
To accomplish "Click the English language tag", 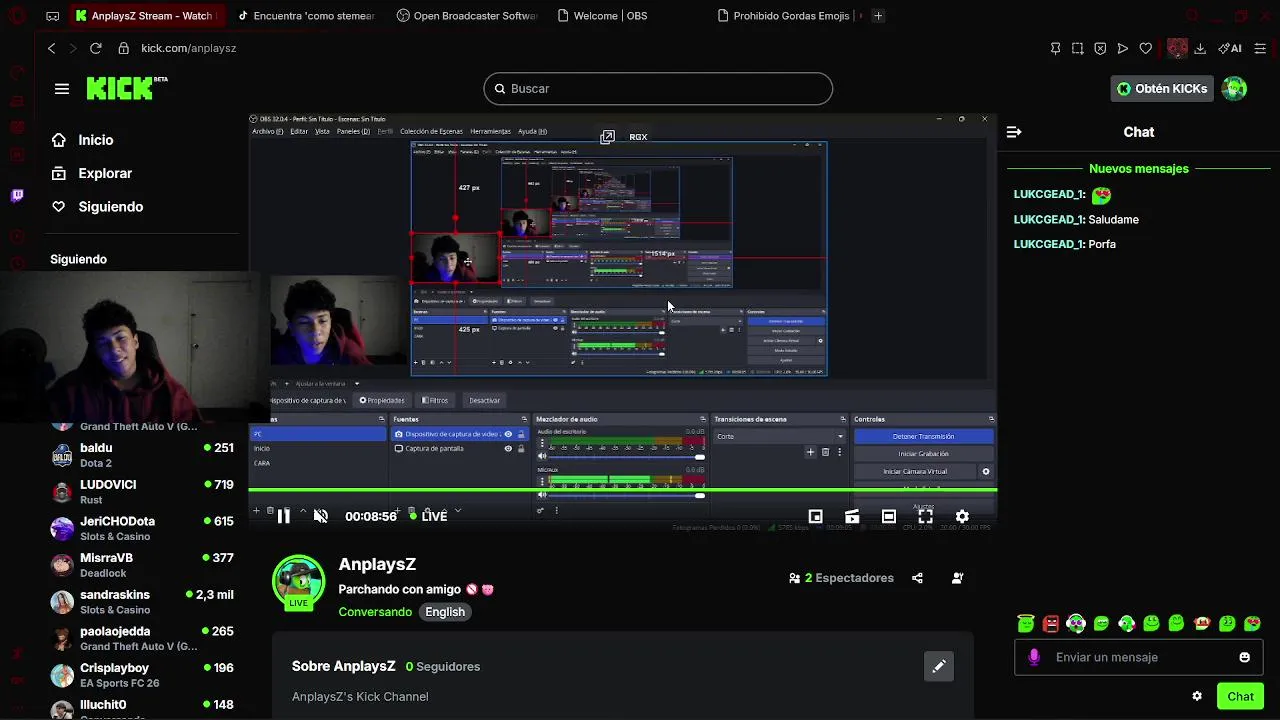I will point(445,612).
